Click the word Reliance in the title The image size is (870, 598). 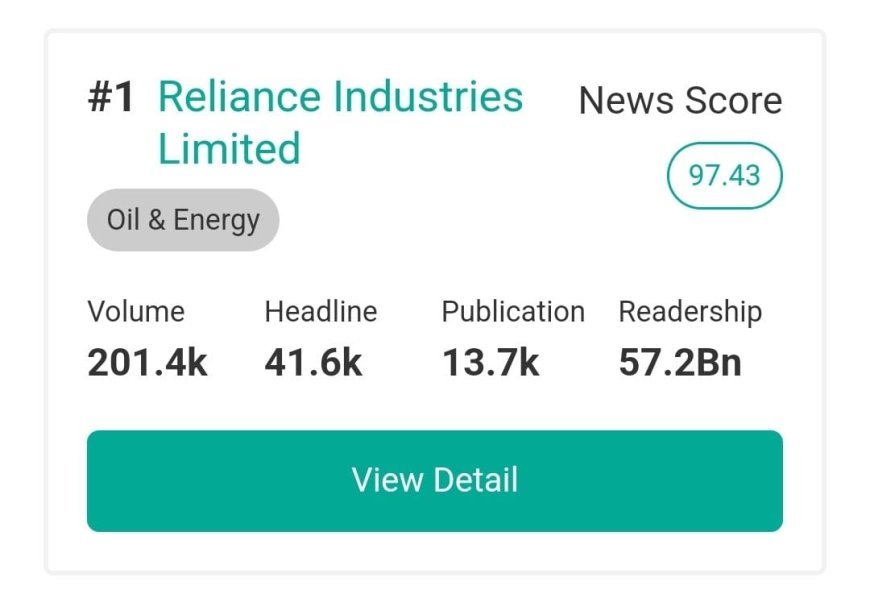(x=239, y=97)
